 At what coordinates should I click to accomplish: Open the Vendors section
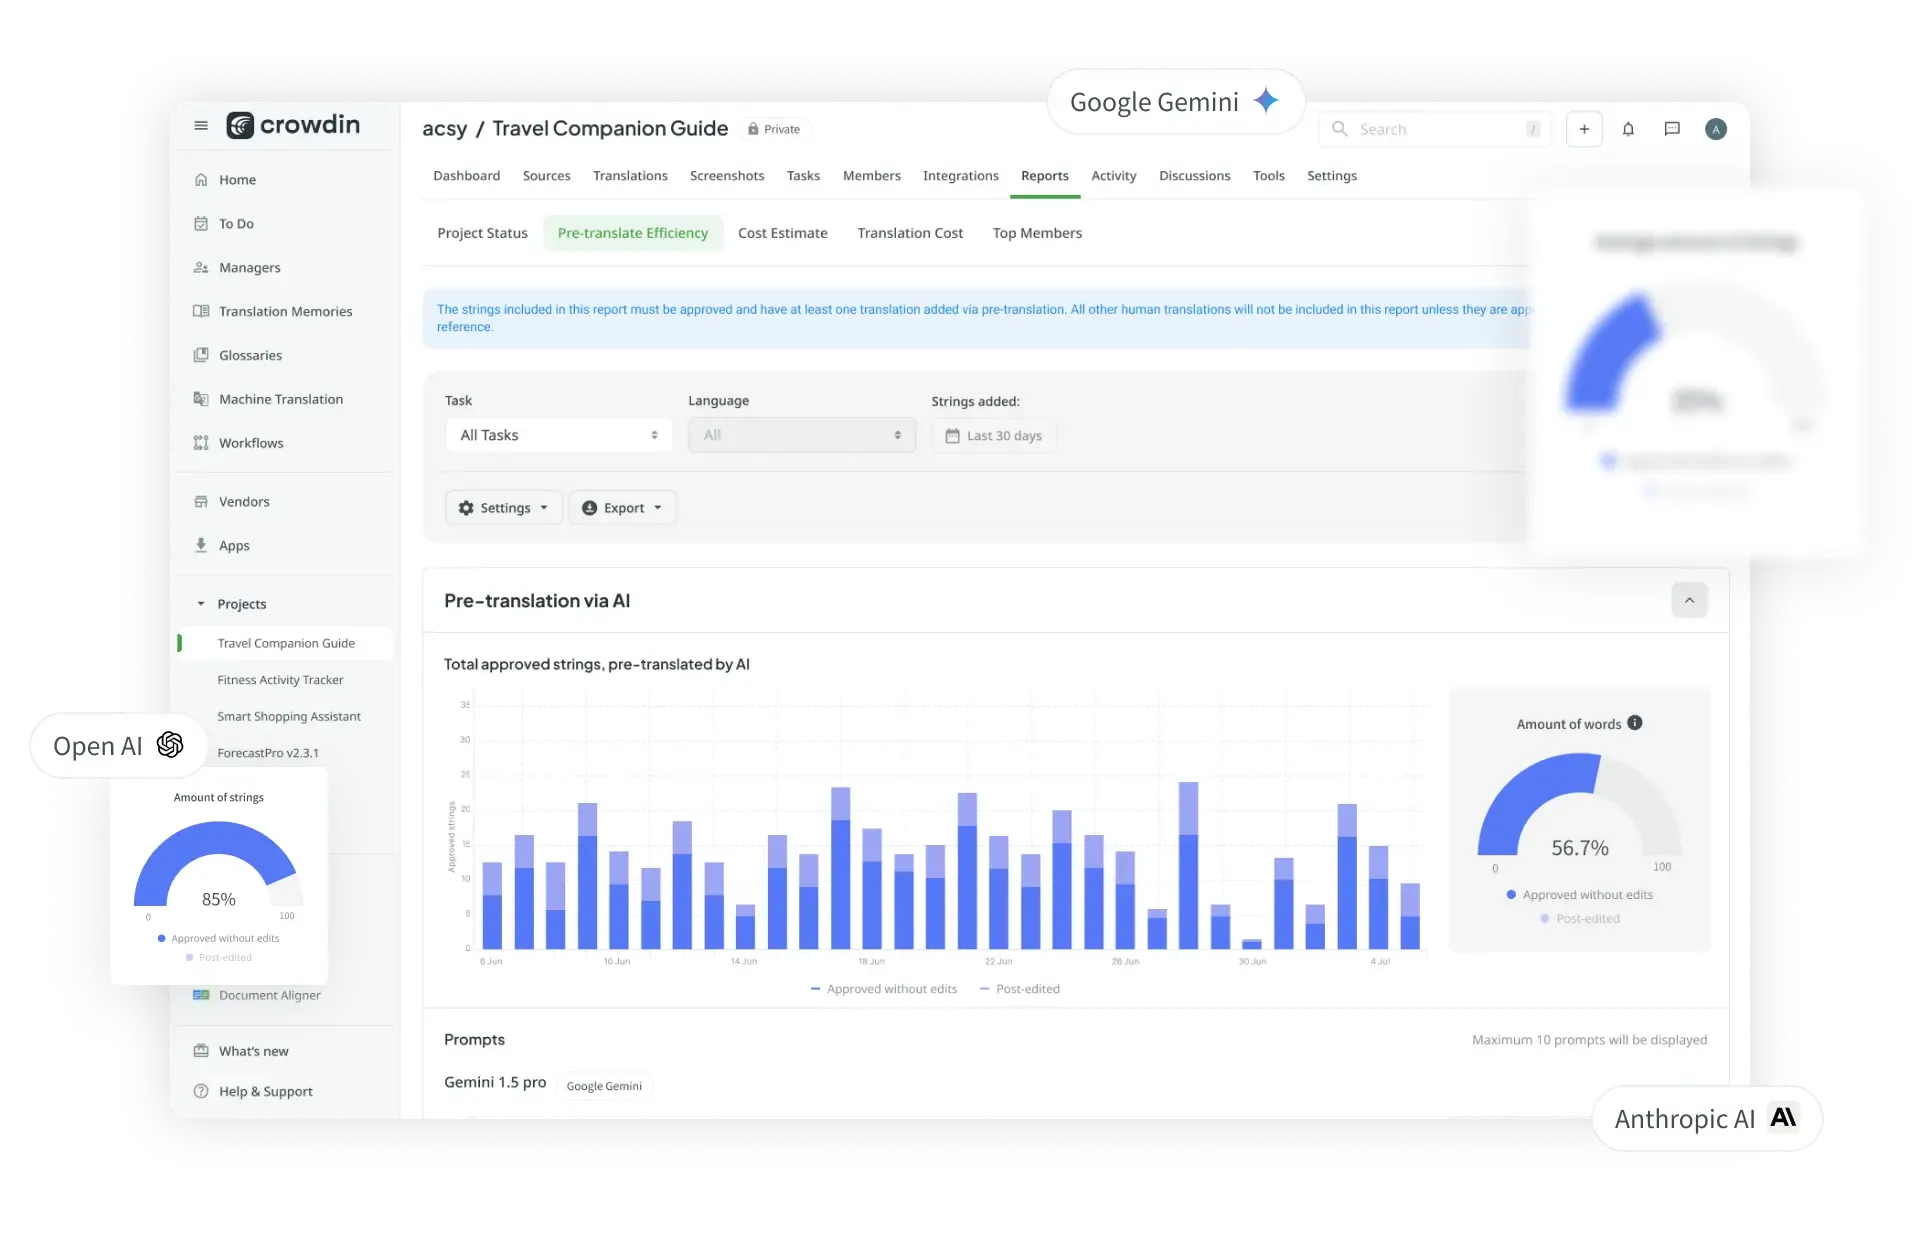tap(245, 501)
